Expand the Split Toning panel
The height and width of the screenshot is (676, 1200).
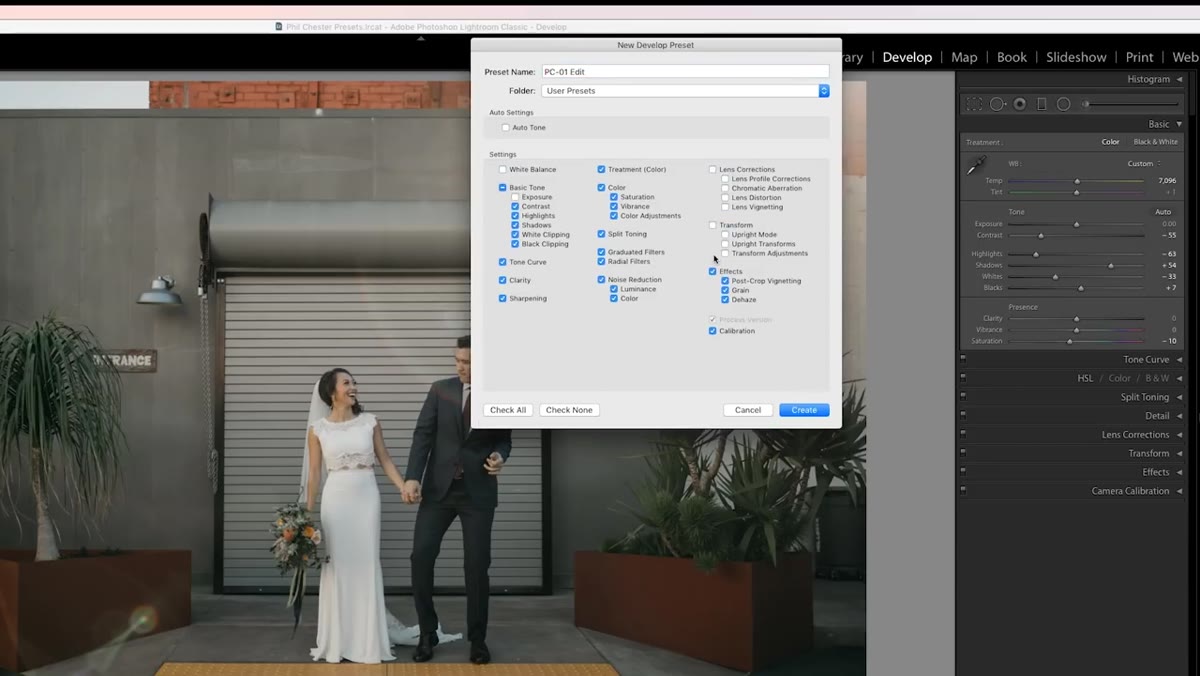pyautogui.click(x=1180, y=397)
